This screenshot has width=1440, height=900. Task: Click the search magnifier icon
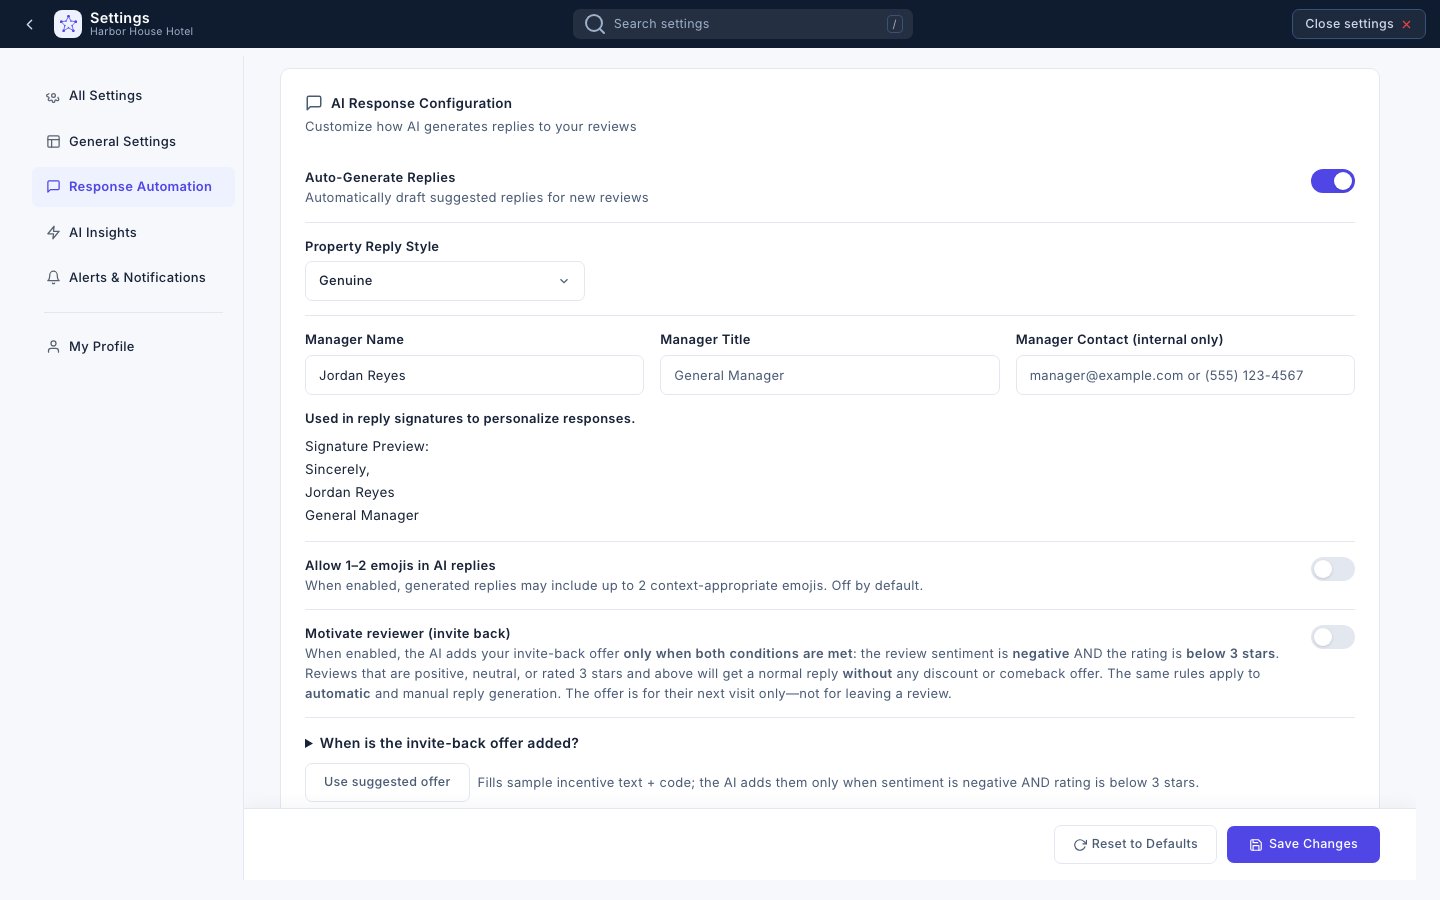pyautogui.click(x=595, y=24)
